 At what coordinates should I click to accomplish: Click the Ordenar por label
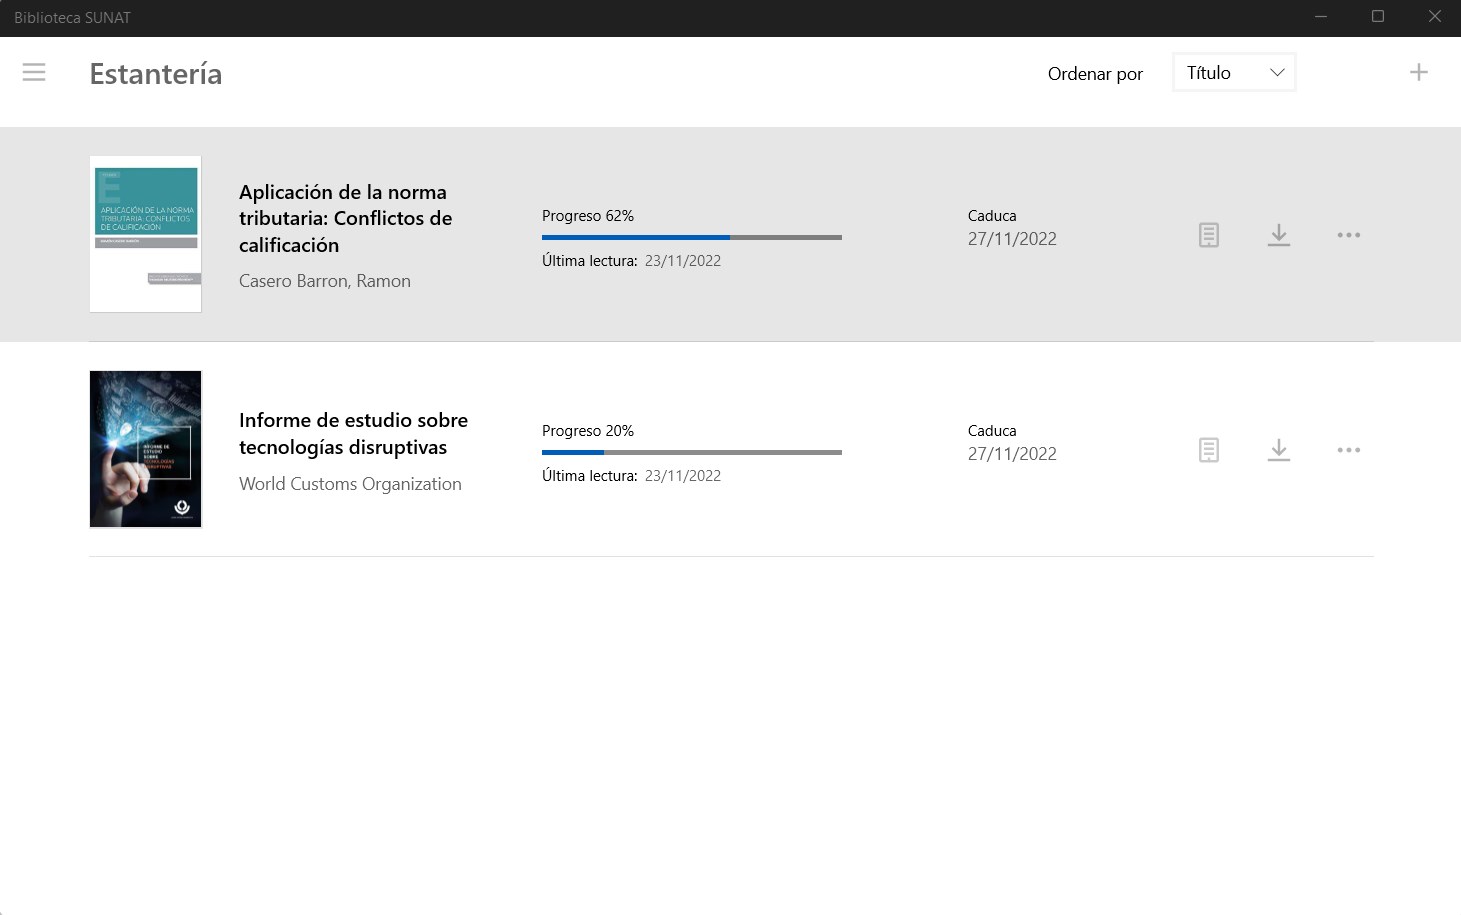(x=1095, y=74)
